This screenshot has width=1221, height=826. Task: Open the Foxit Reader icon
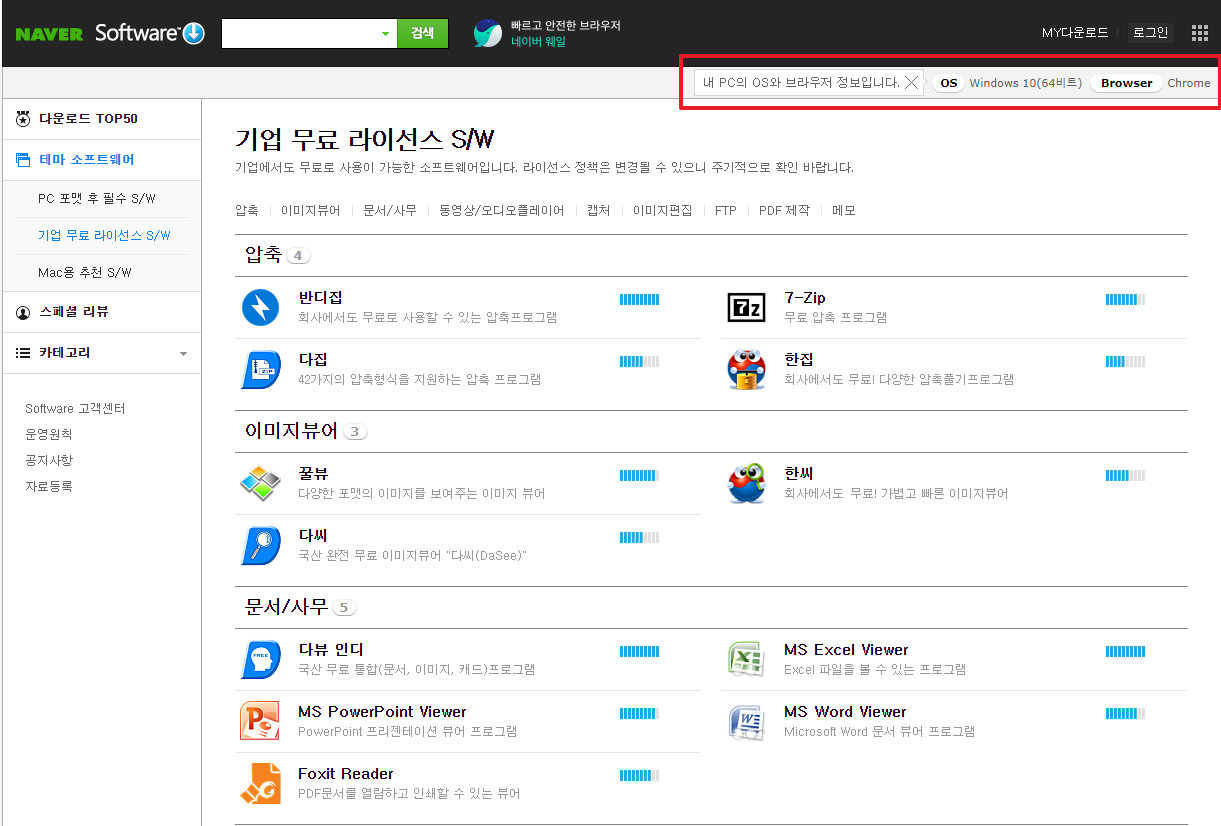pos(261,783)
